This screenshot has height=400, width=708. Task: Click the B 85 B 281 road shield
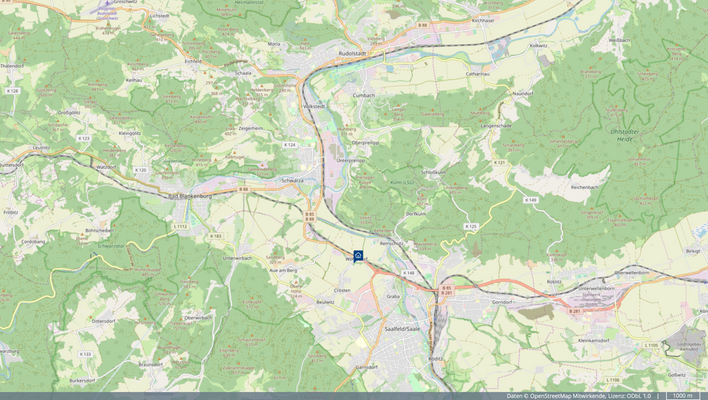click(447, 290)
